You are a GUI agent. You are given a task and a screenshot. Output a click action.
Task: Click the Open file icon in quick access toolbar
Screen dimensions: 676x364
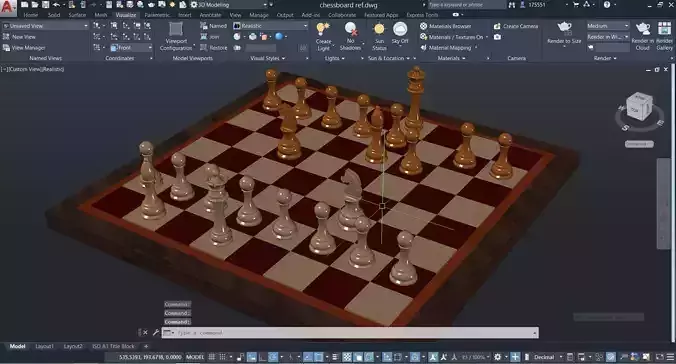(35, 5)
